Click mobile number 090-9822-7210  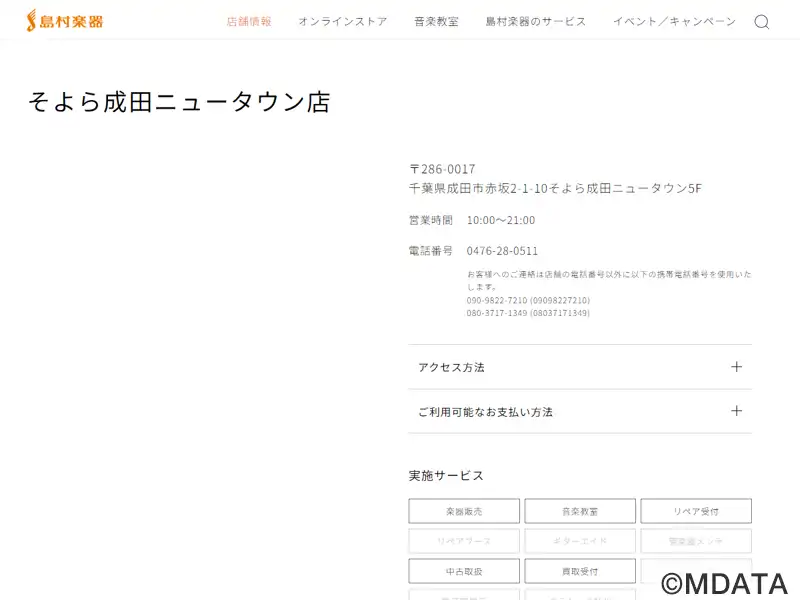[497, 300]
